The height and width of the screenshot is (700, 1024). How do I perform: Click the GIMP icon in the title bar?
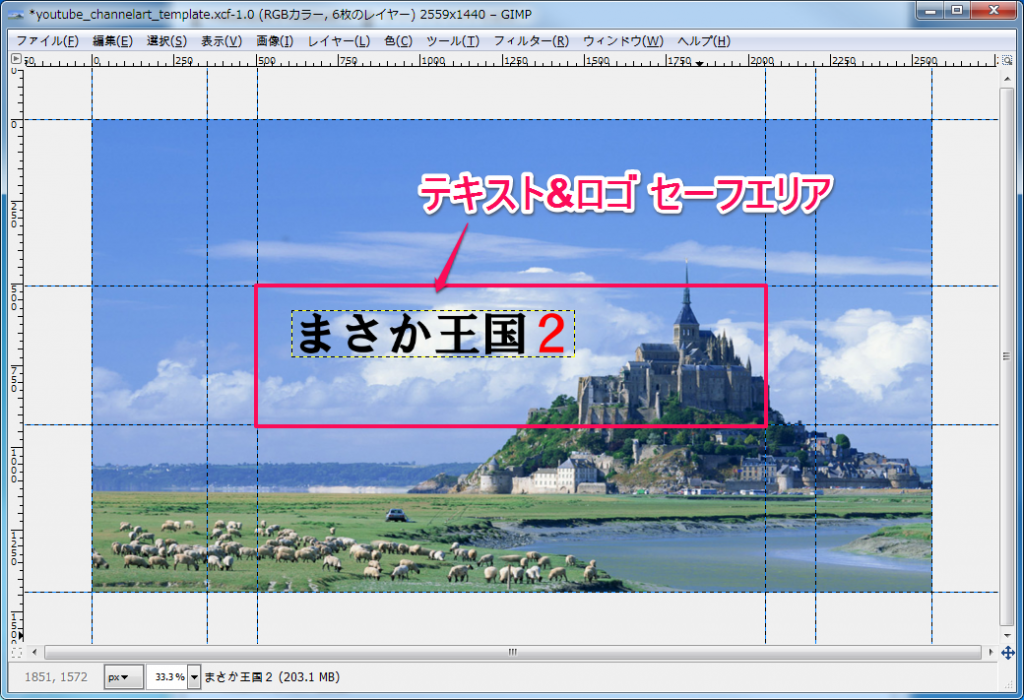[x=15, y=14]
